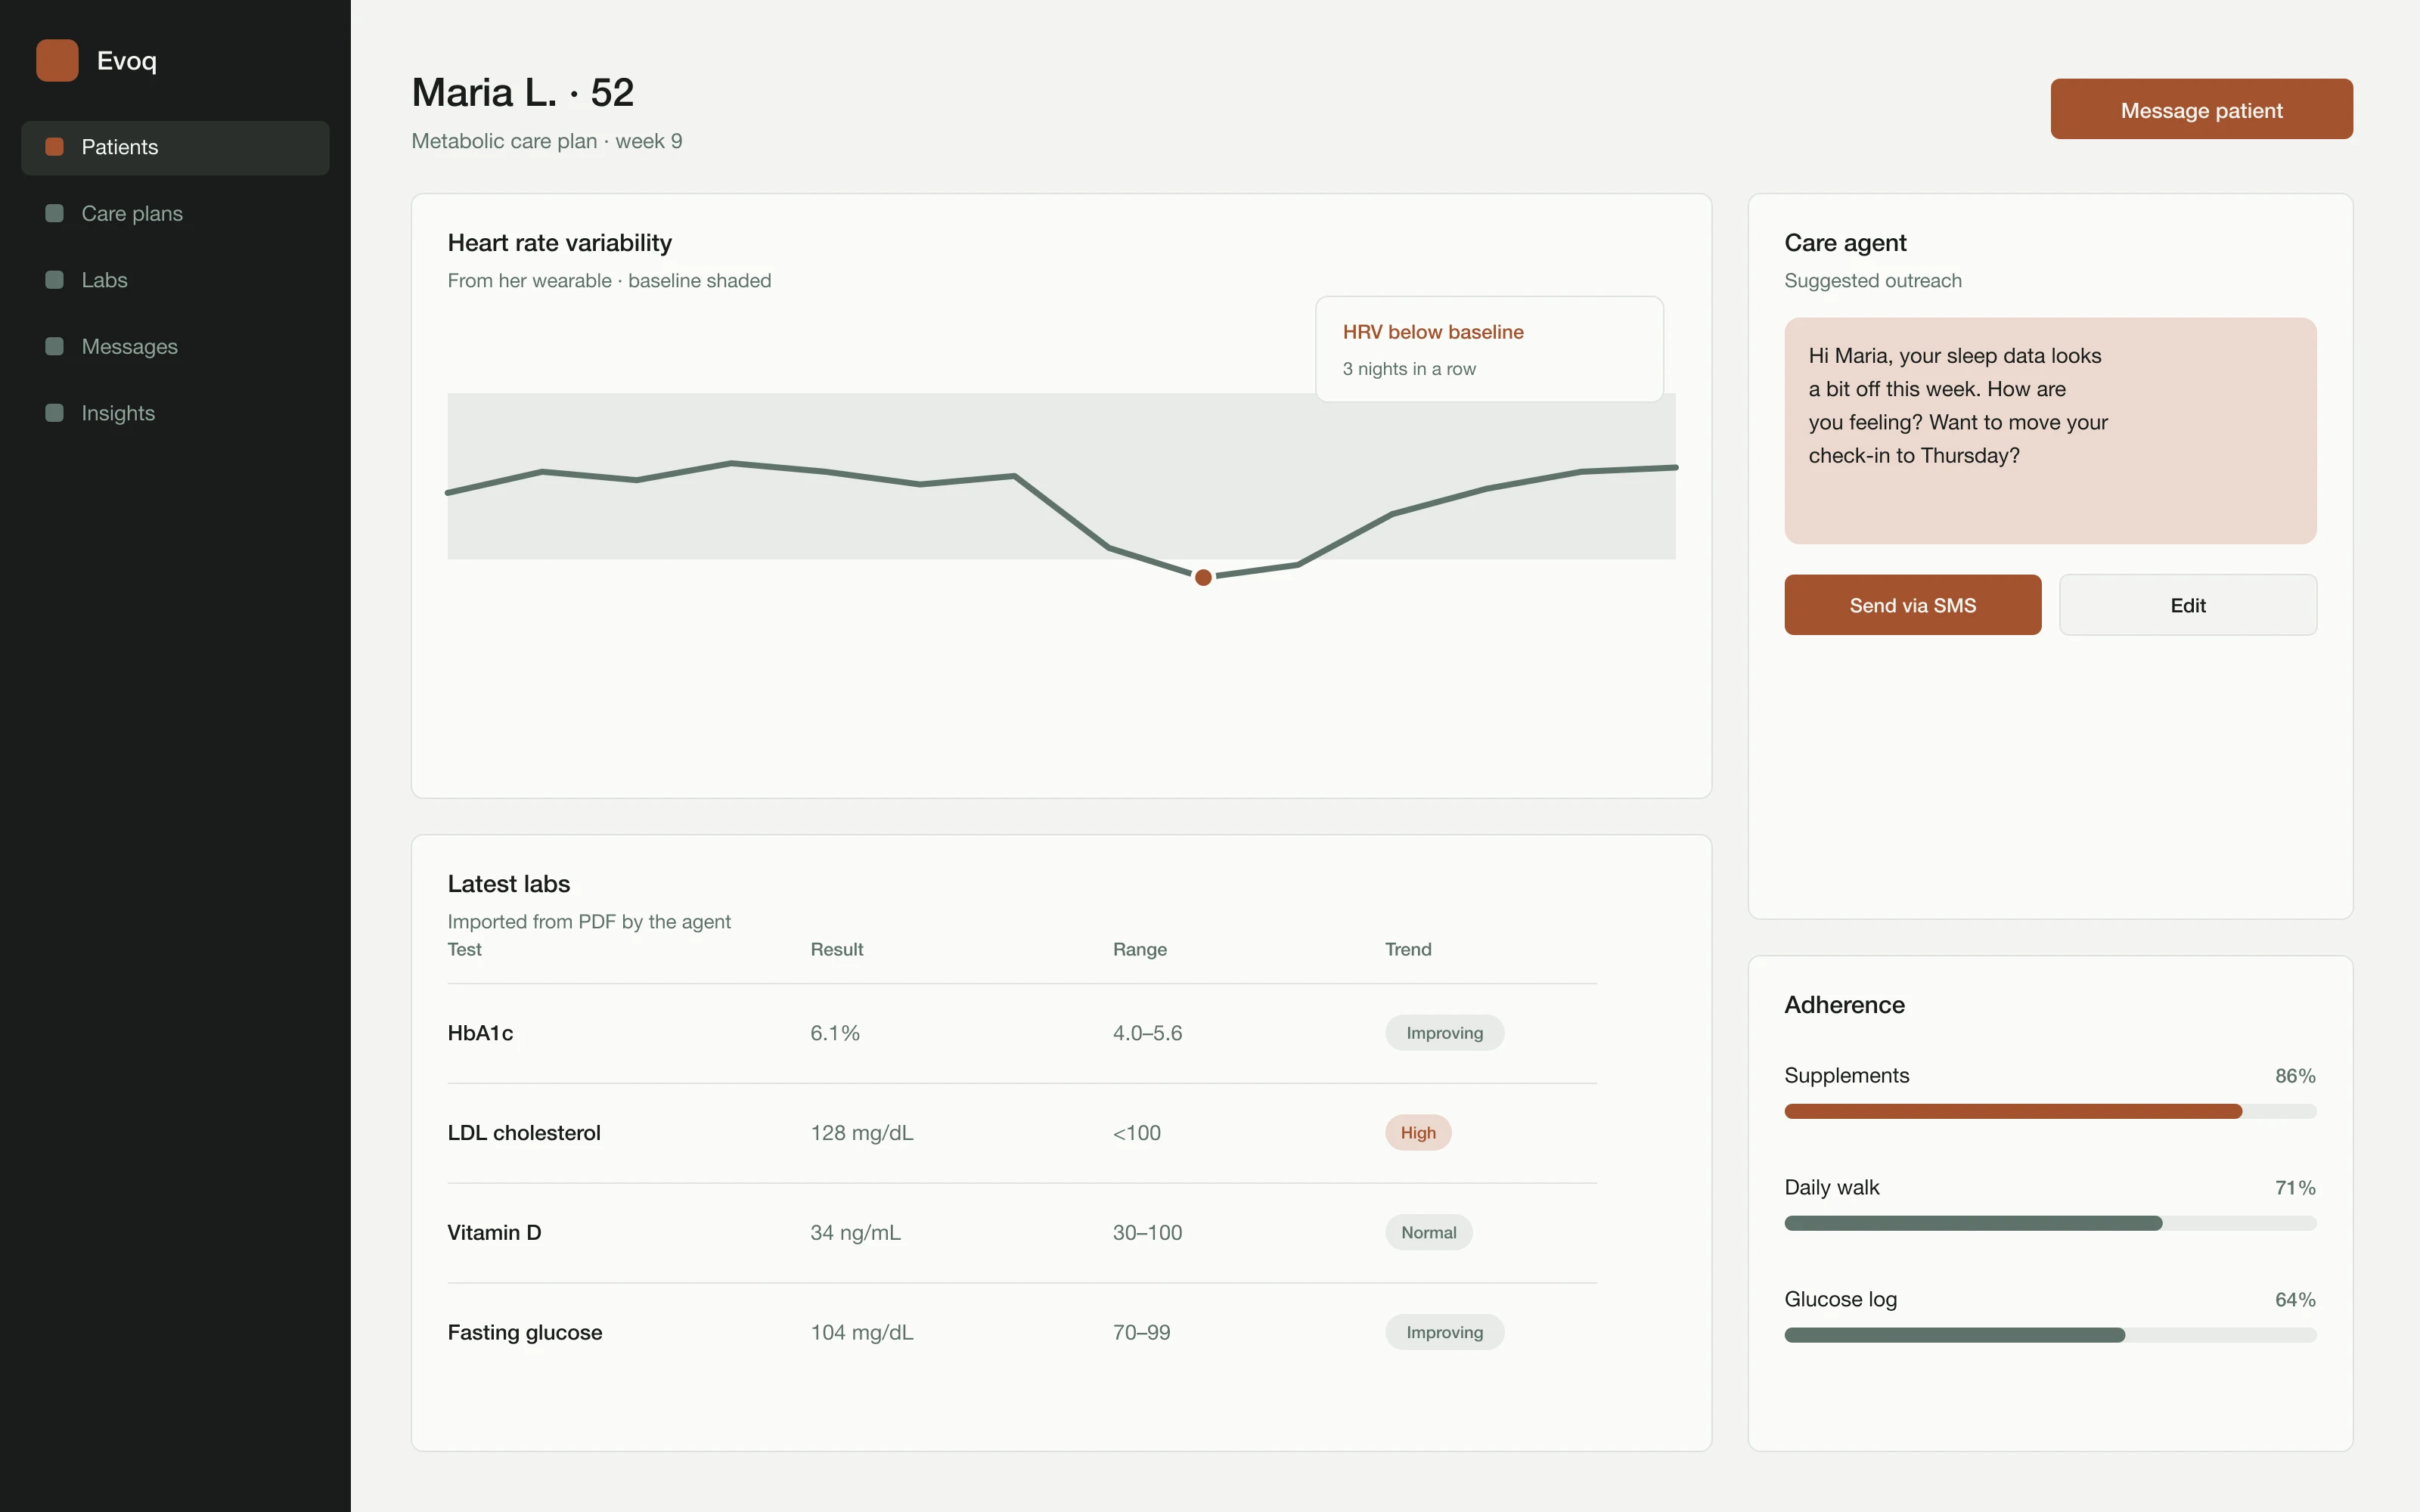The width and height of the screenshot is (2420, 1512).
Task: Click the suggested message to Maria
Action: pyautogui.click(x=2050, y=431)
